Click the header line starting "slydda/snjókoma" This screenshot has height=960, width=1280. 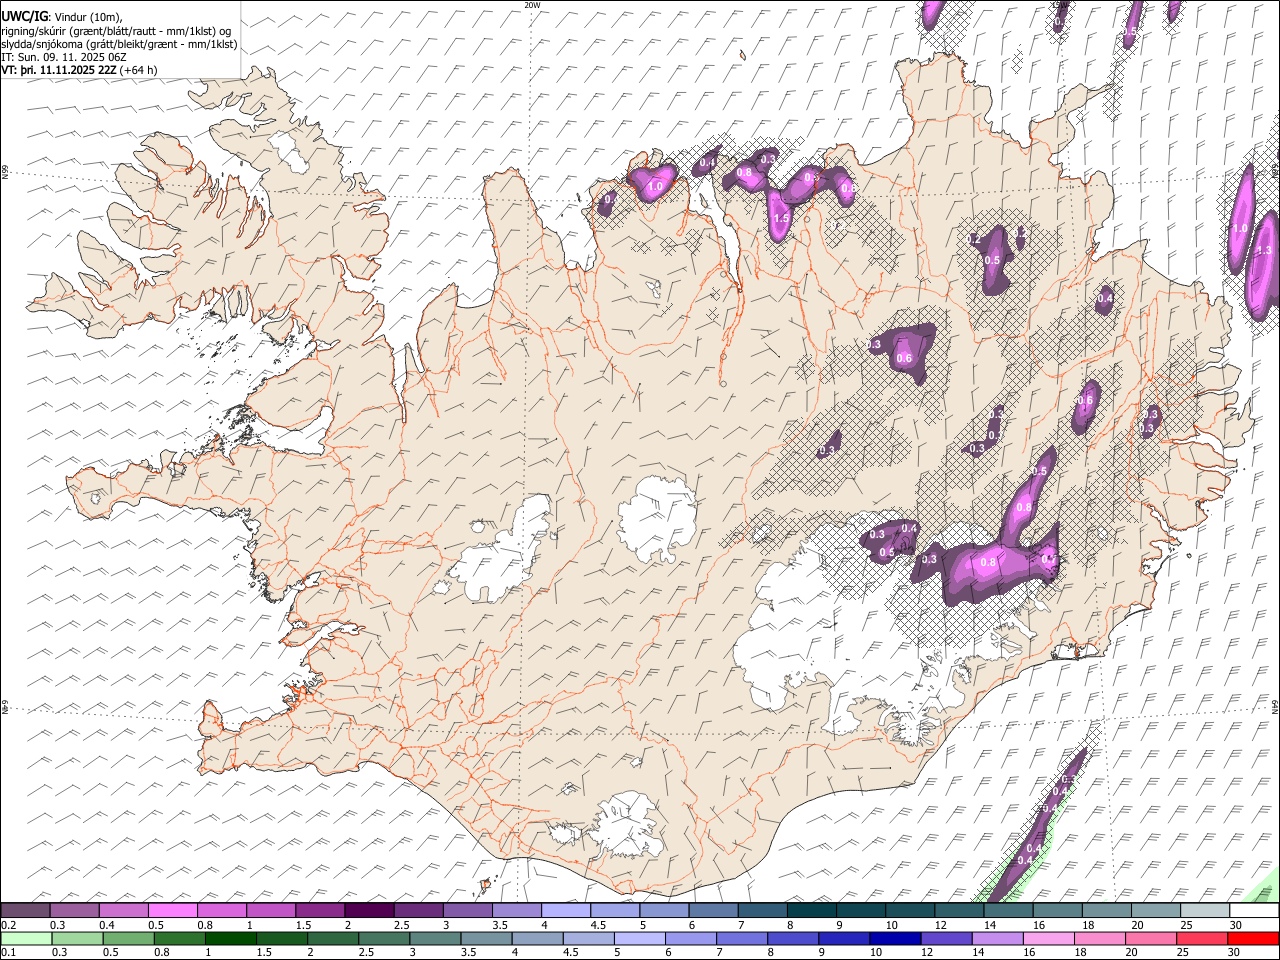119,44
